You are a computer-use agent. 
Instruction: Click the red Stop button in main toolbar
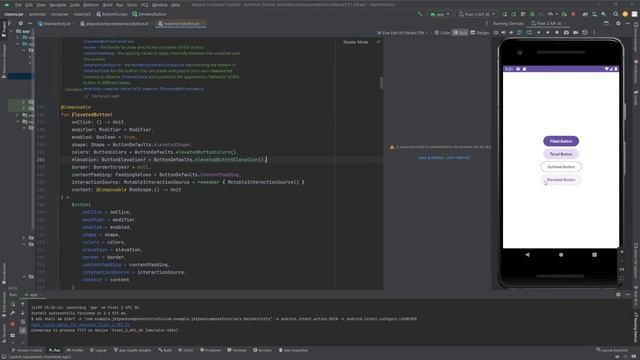tap(573, 14)
